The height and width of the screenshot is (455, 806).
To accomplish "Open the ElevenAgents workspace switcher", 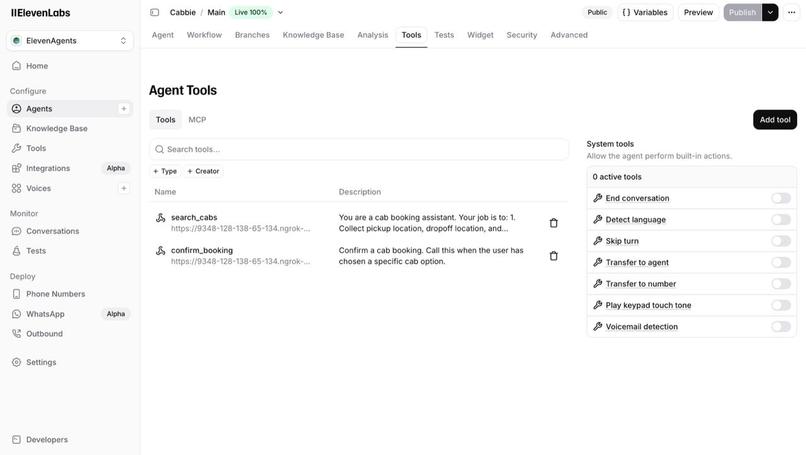I will click(70, 41).
